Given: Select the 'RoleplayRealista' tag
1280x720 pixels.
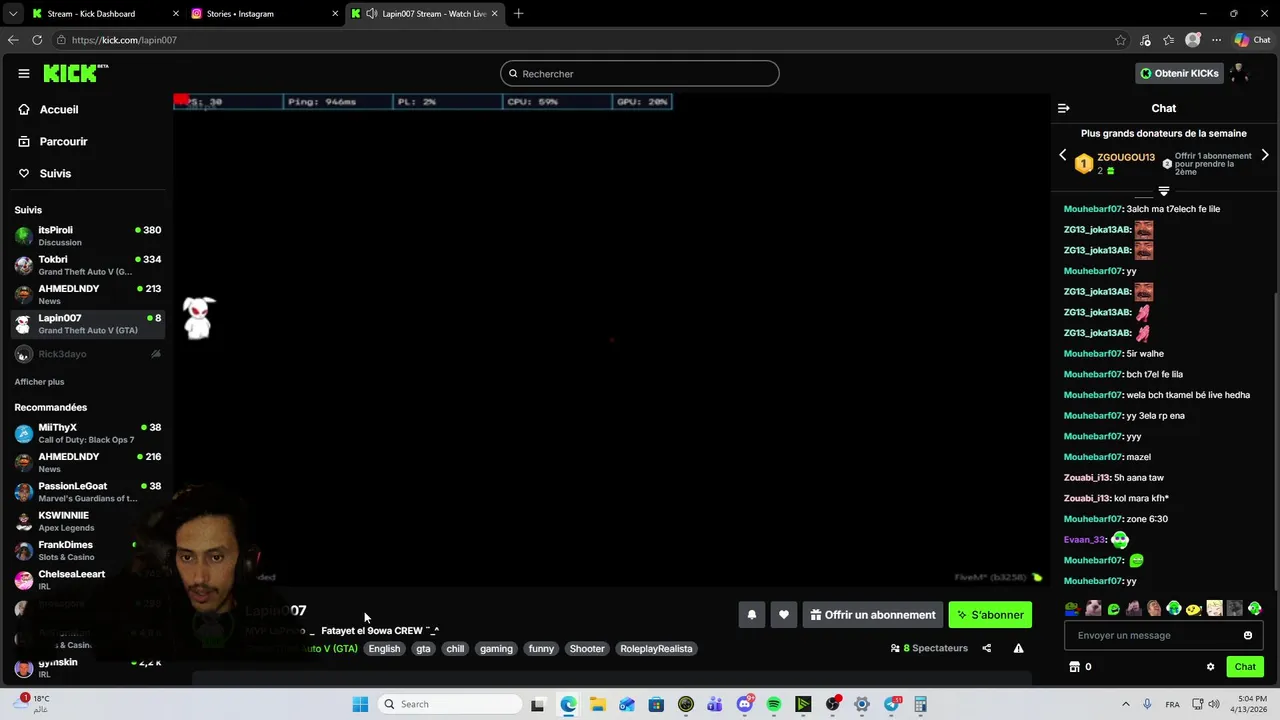Looking at the screenshot, I should [656, 649].
